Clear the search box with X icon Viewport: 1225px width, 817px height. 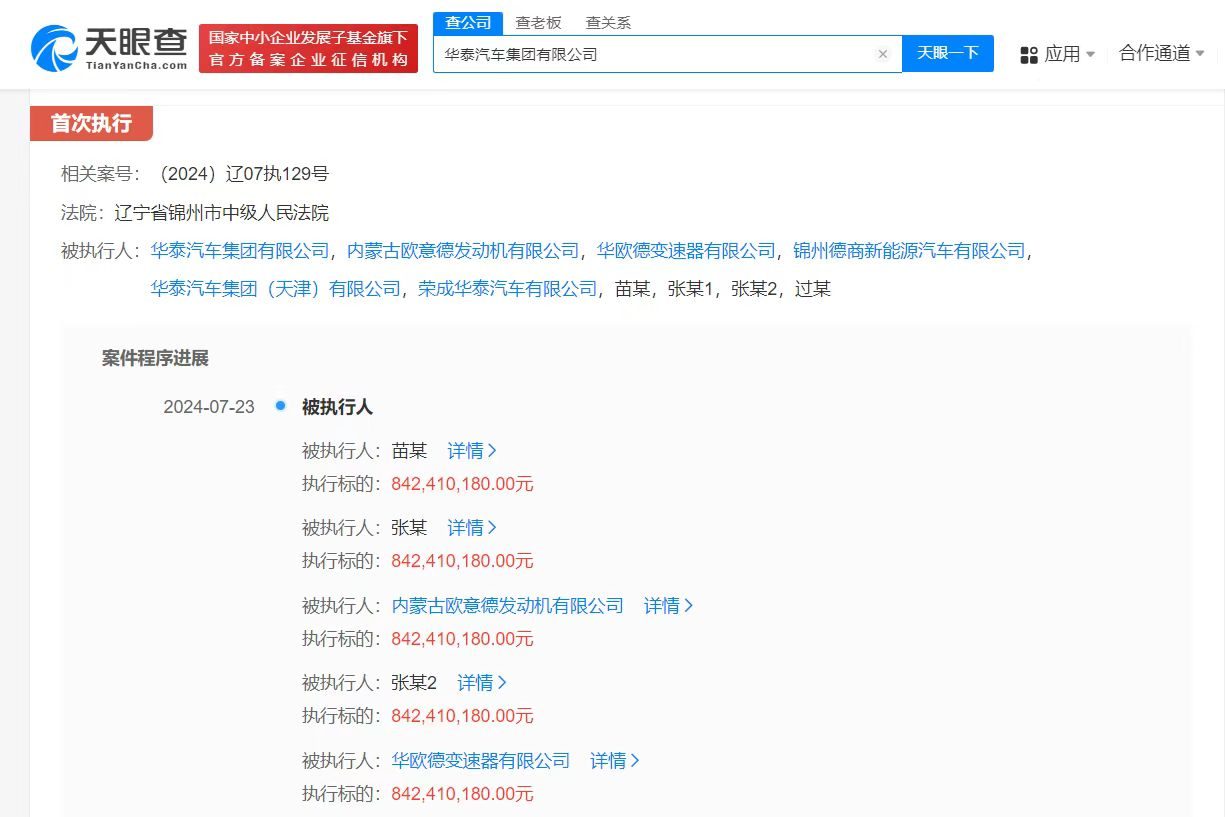[x=882, y=55]
